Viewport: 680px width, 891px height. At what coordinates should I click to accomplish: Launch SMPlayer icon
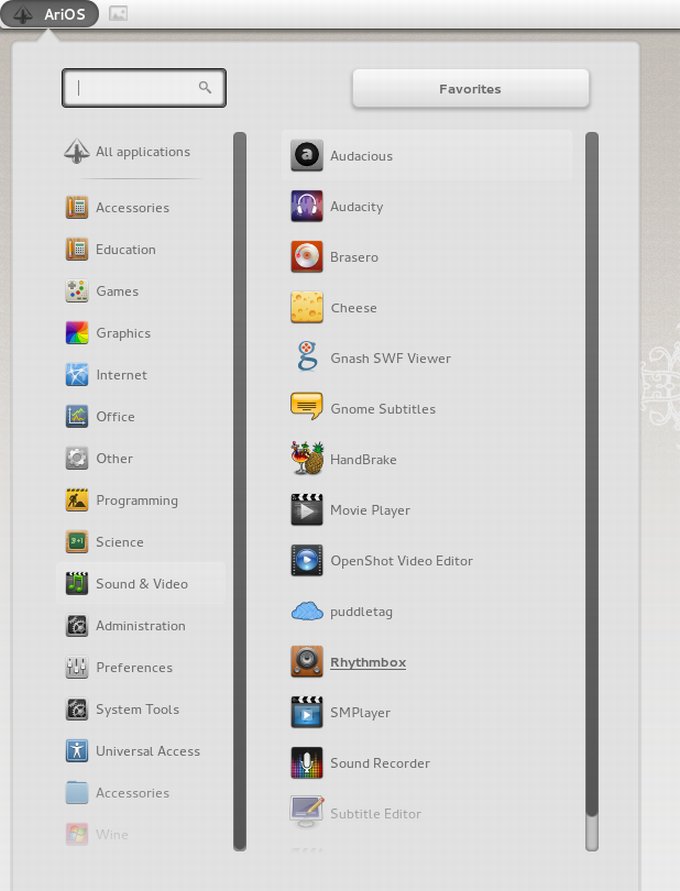click(307, 713)
